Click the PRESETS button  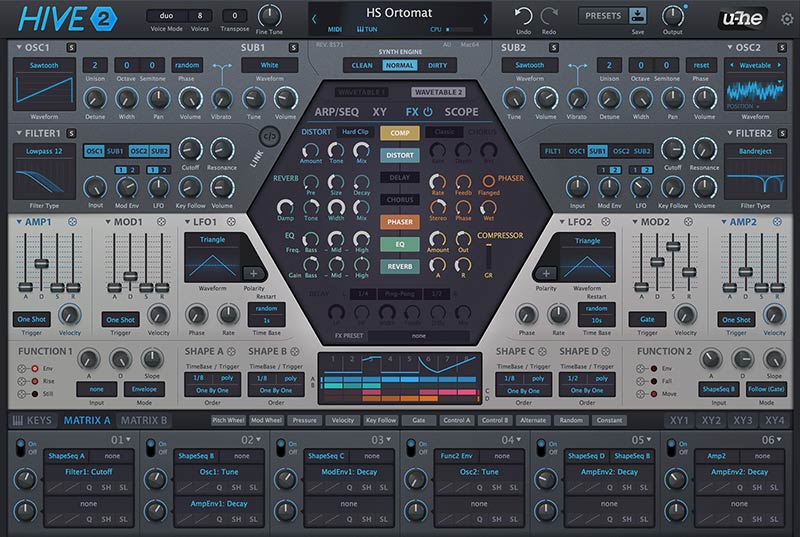click(603, 16)
